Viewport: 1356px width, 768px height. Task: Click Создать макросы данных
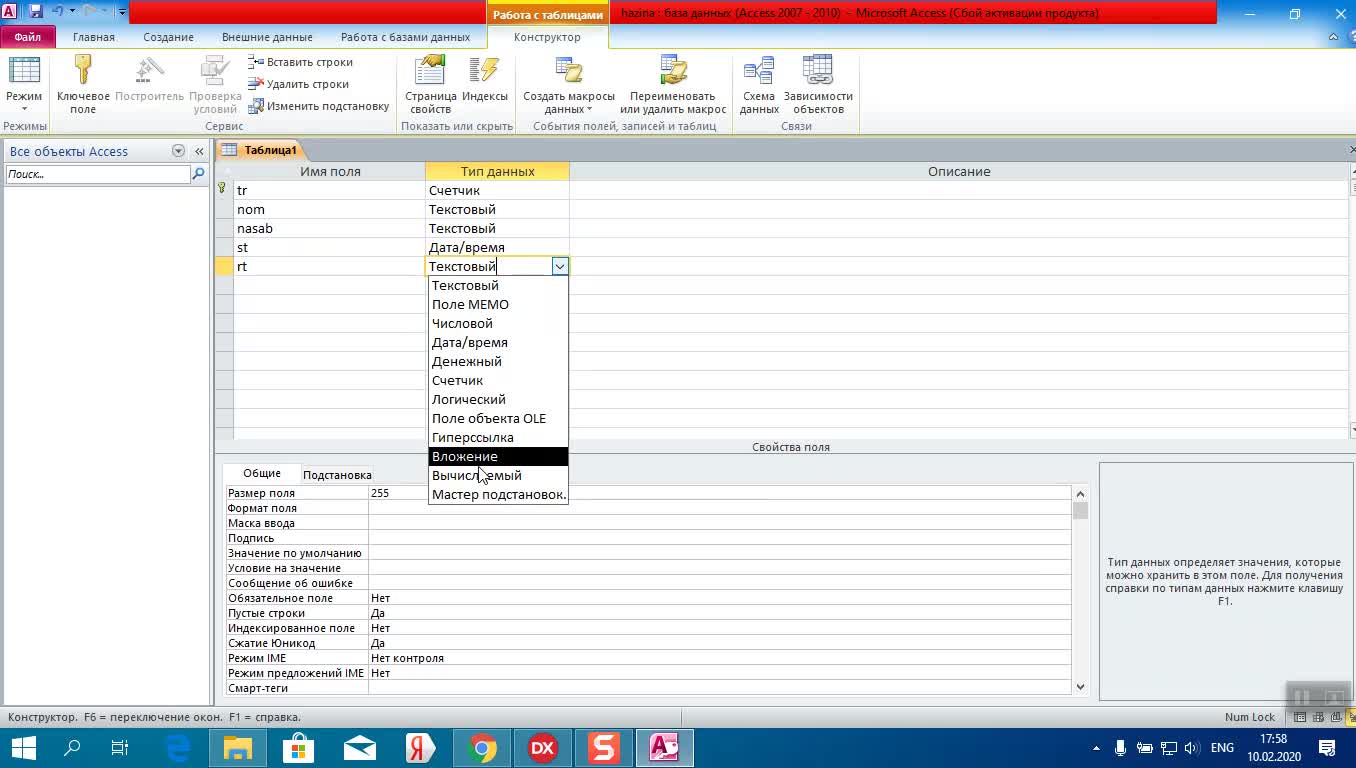pos(569,85)
